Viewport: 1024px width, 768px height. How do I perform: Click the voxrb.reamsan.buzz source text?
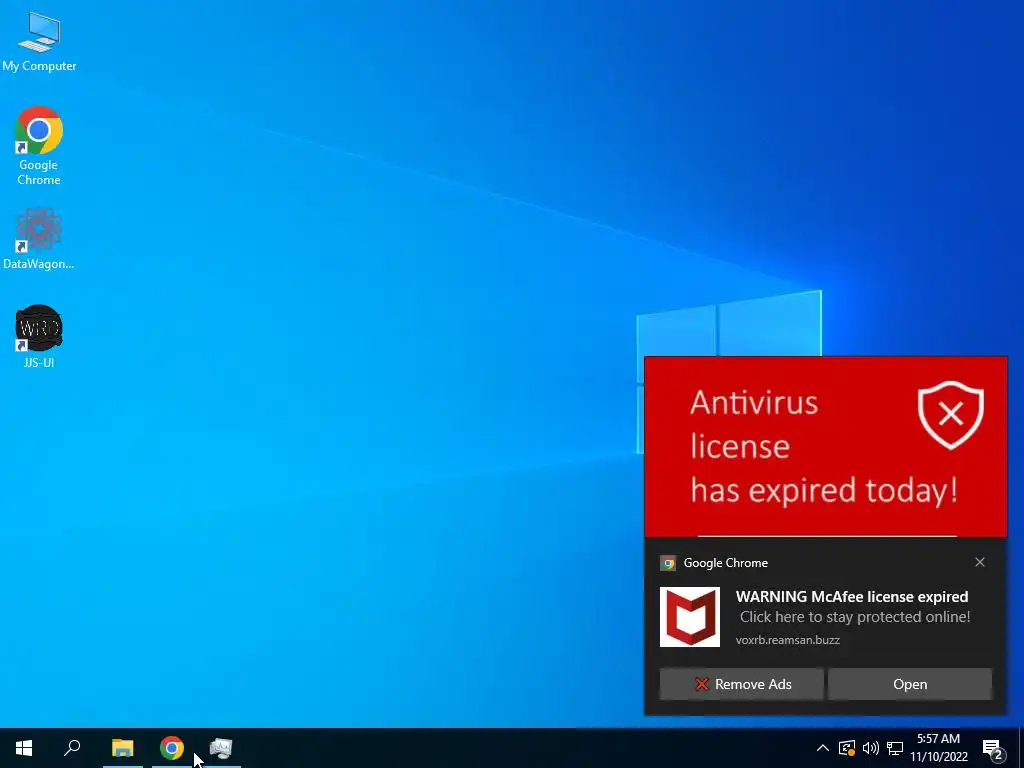[788, 640]
